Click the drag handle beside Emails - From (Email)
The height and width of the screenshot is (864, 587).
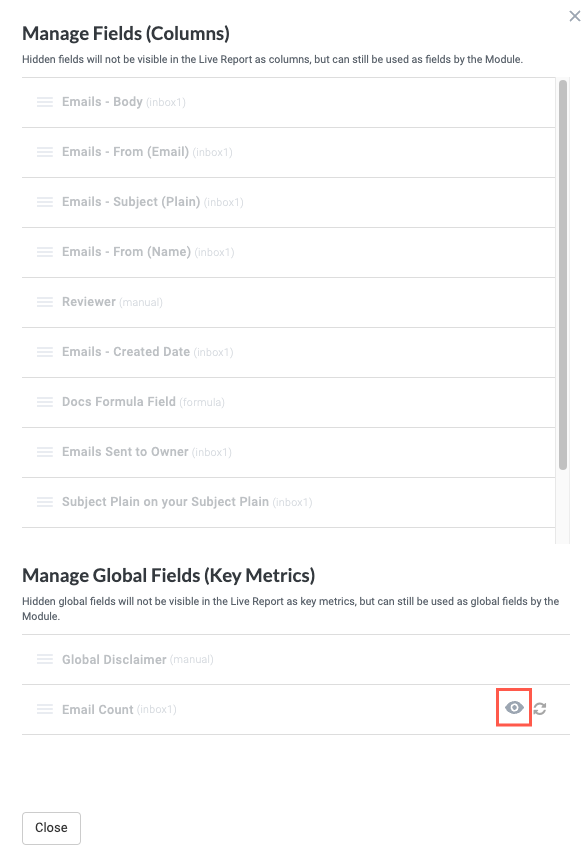point(44,152)
